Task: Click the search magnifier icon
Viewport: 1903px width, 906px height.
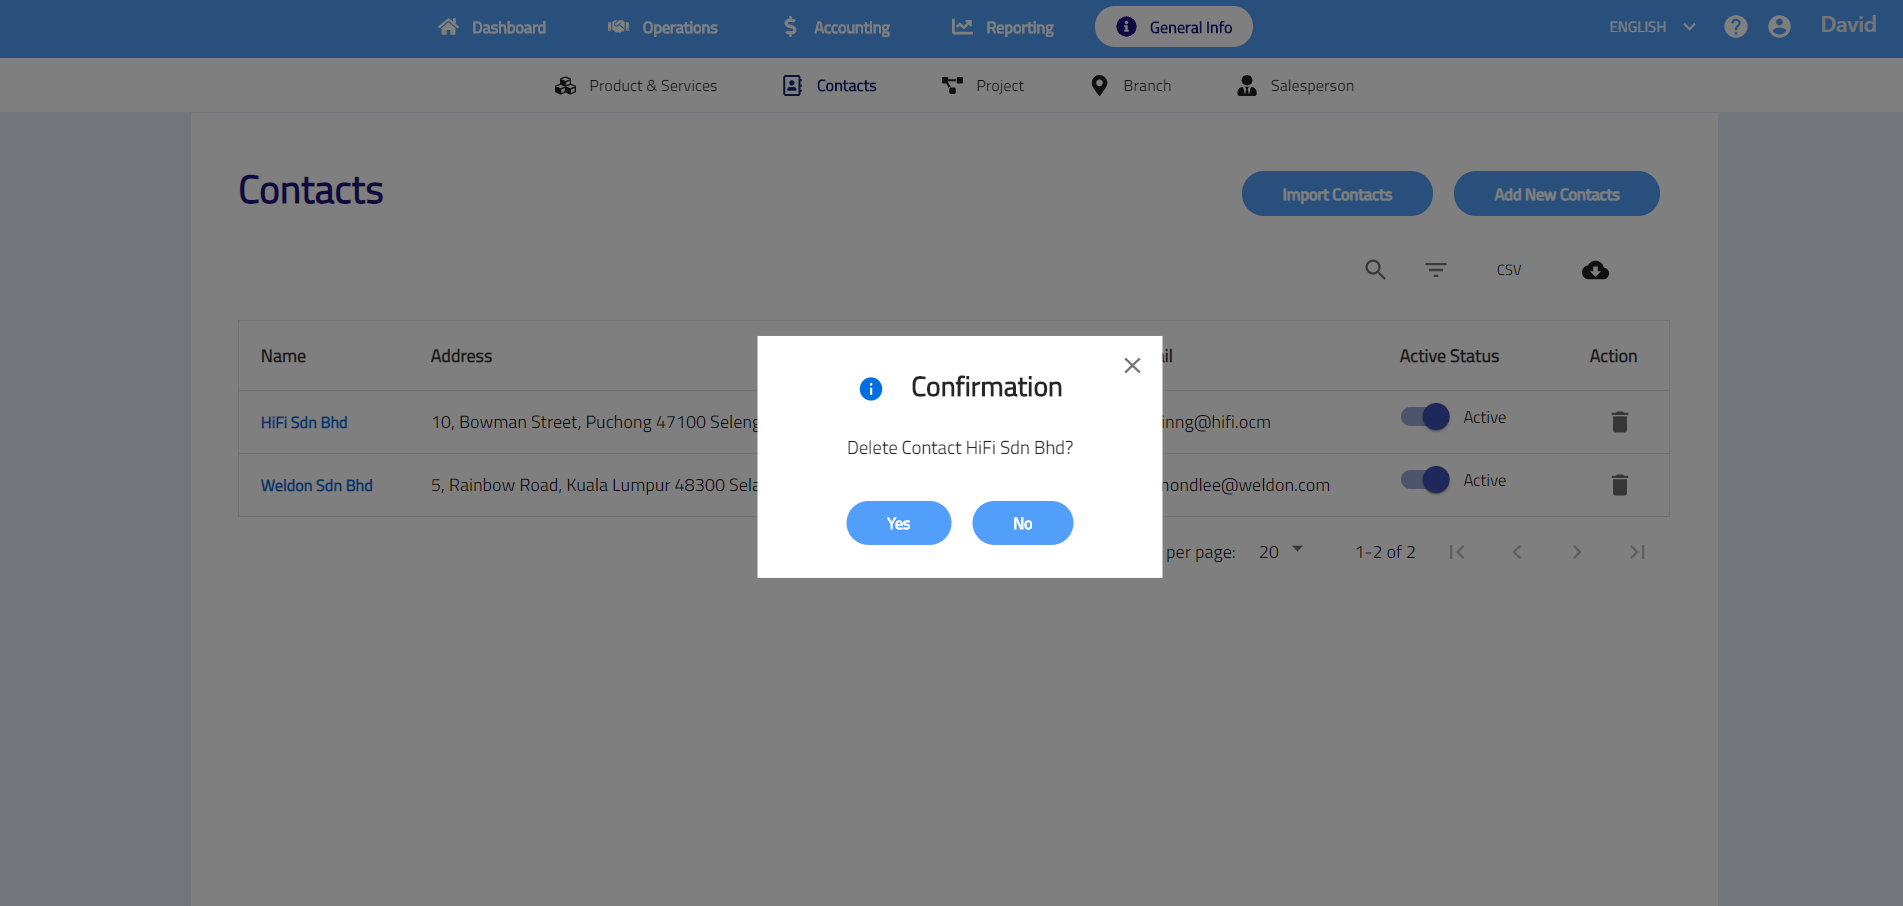Action: (x=1375, y=270)
